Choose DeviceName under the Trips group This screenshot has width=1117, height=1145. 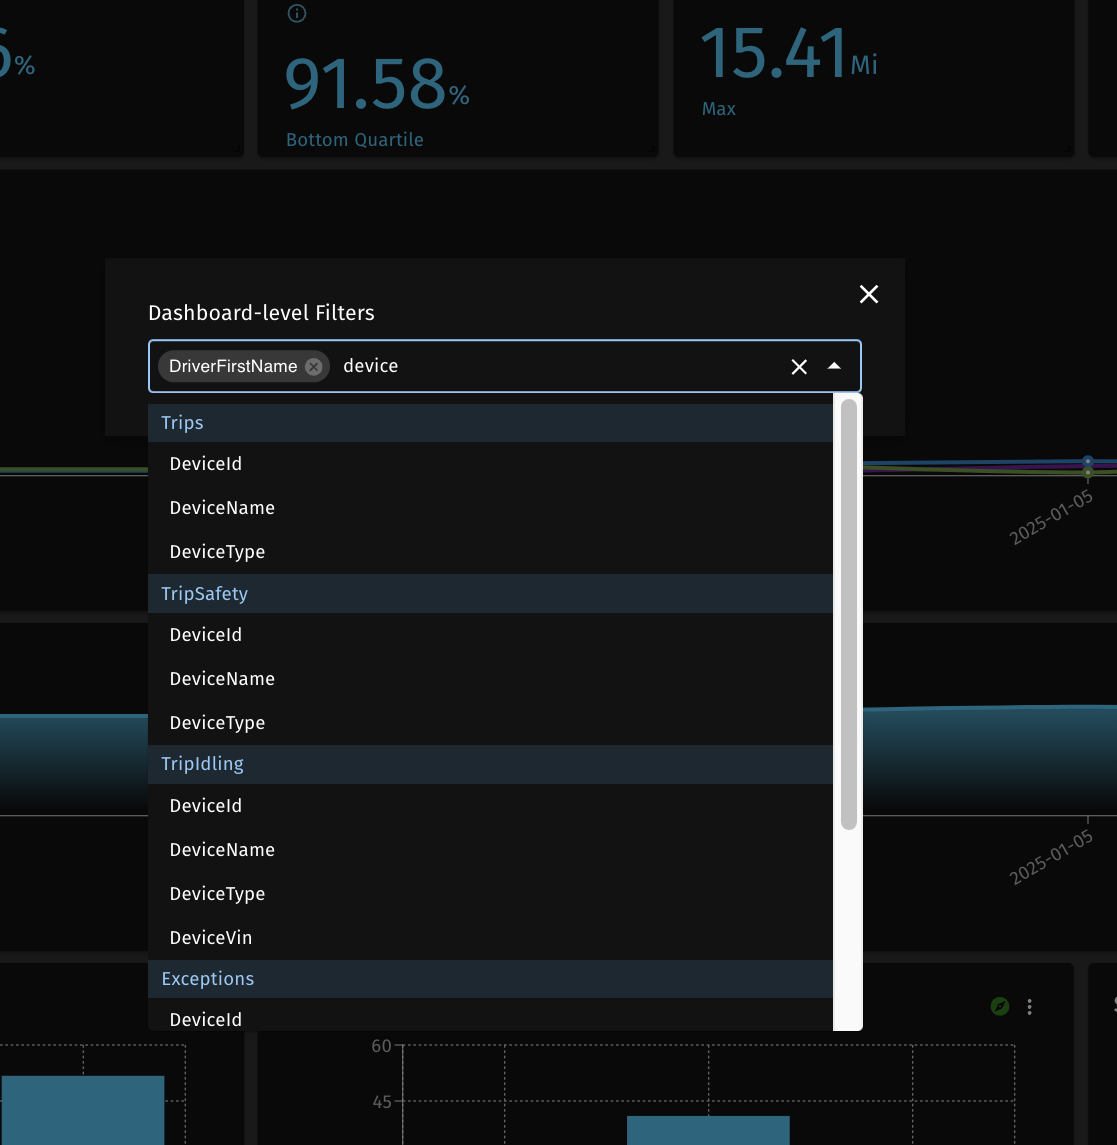(222, 508)
